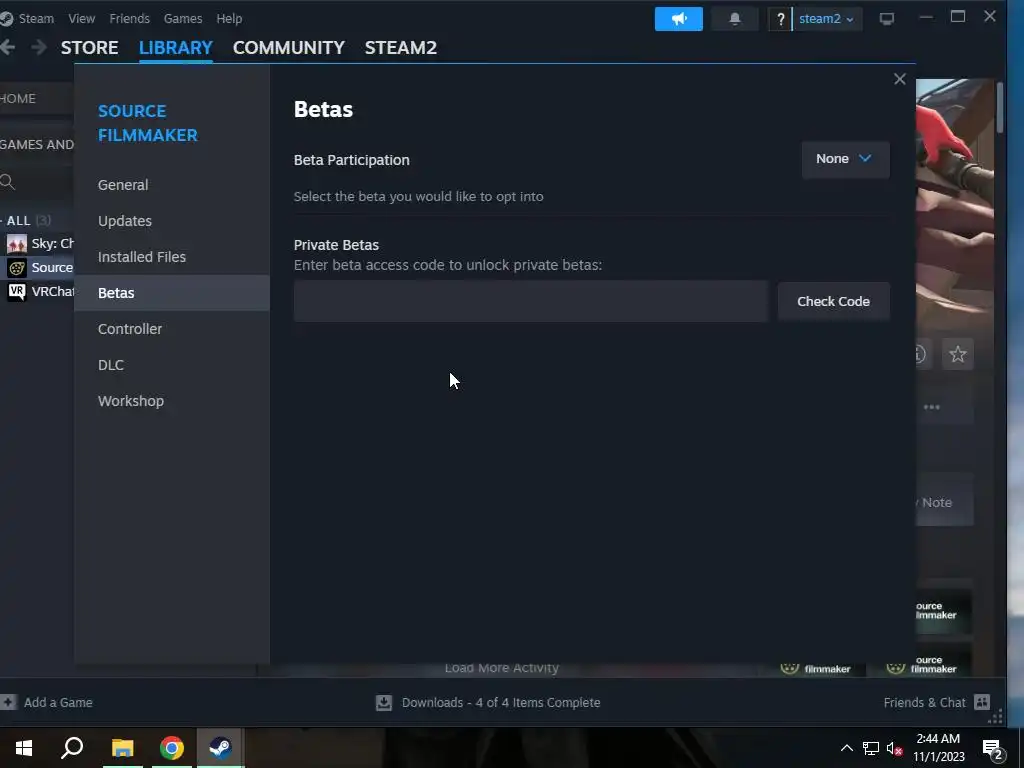Open Downloads - 4 of 4 Items Complete
The width and height of the screenshot is (1024, 768).
pos(501,703)
